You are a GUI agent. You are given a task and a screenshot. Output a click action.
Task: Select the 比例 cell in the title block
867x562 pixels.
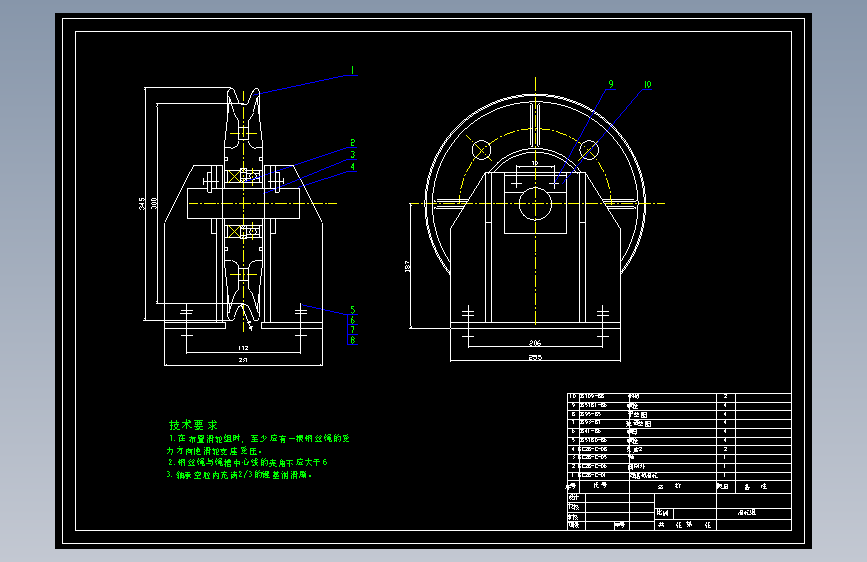tap(663, 513)
